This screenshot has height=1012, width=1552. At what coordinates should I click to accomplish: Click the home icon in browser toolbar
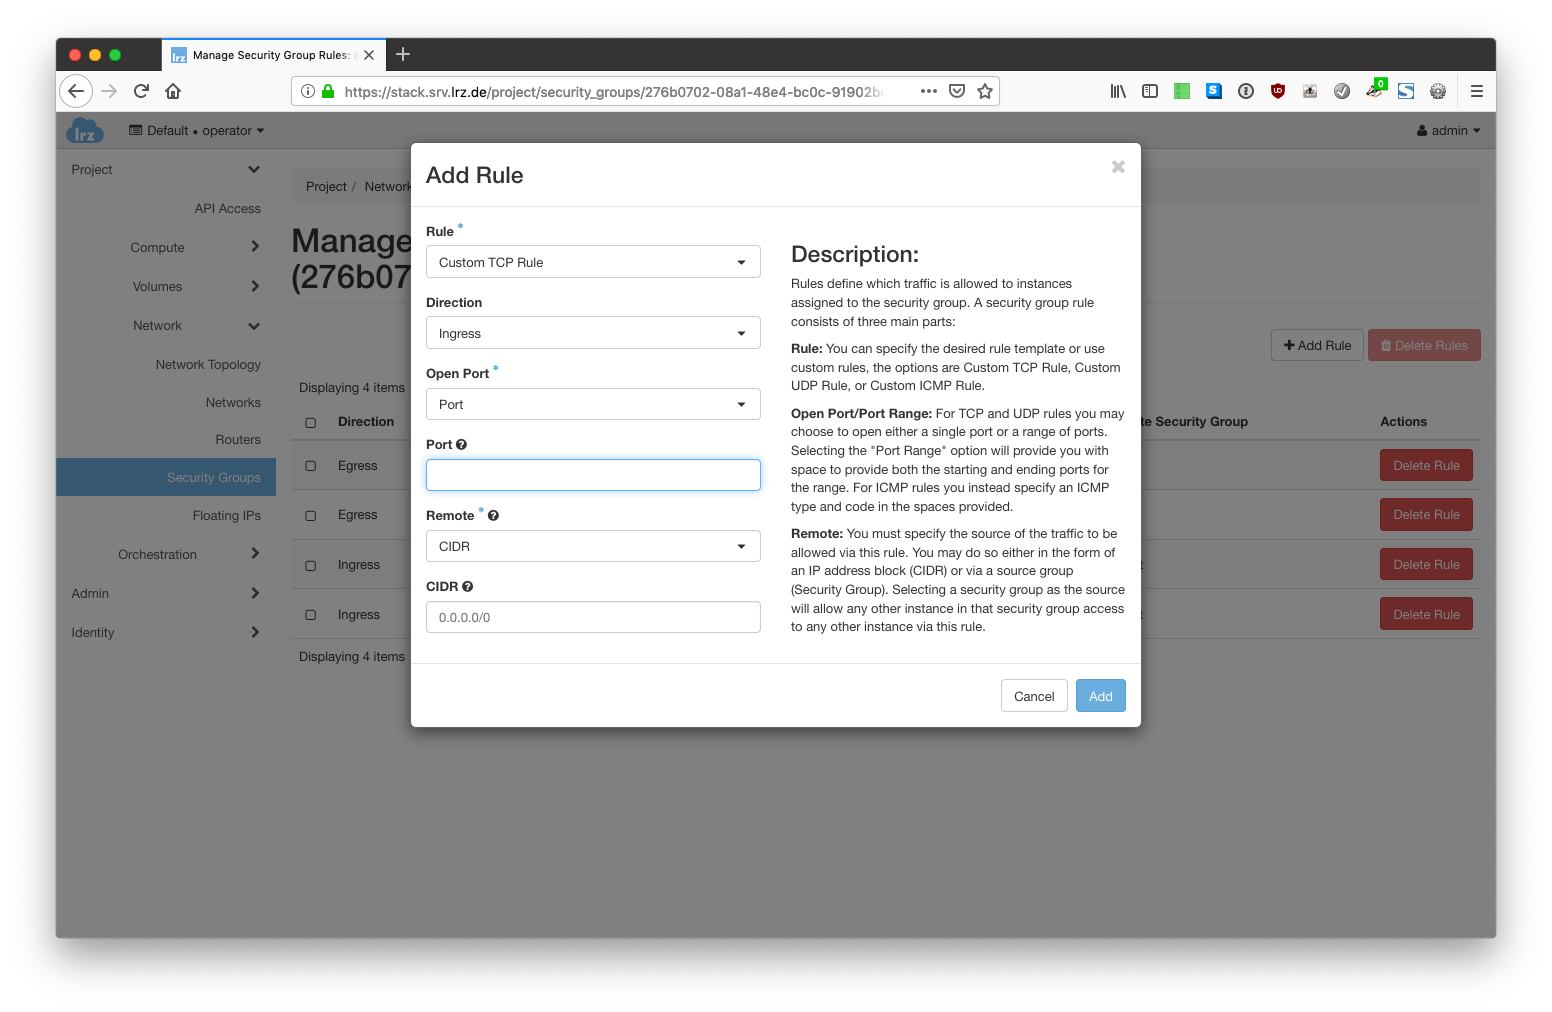pyautogui.click(x=173, y=91)
